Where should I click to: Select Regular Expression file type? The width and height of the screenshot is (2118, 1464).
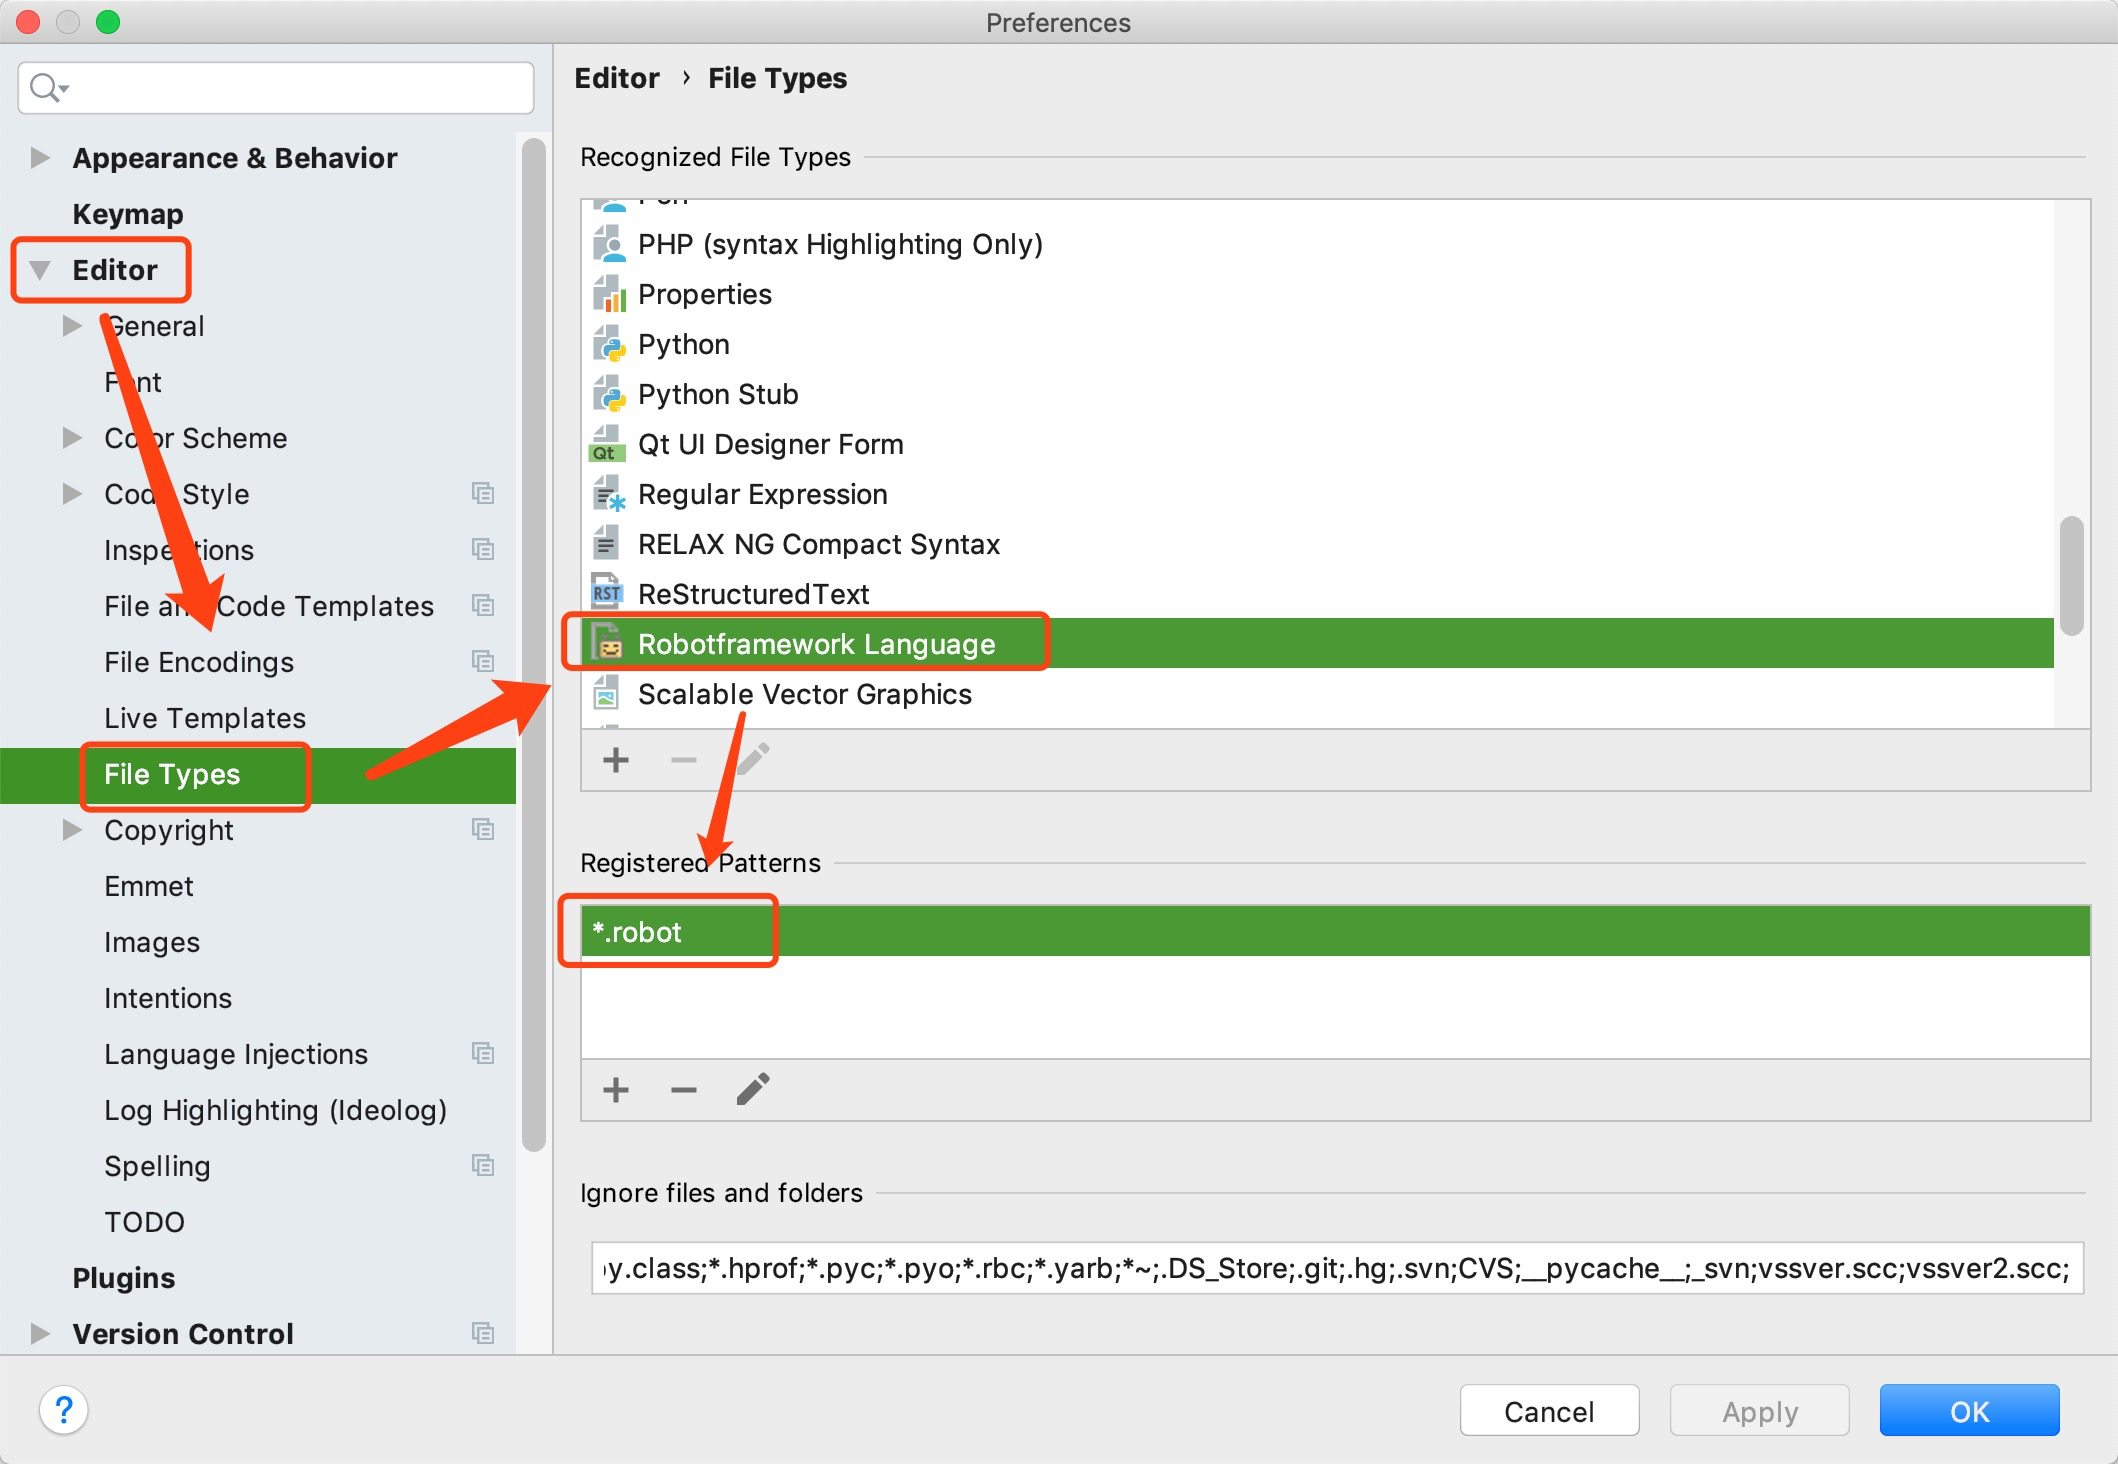tap(762, 495)
